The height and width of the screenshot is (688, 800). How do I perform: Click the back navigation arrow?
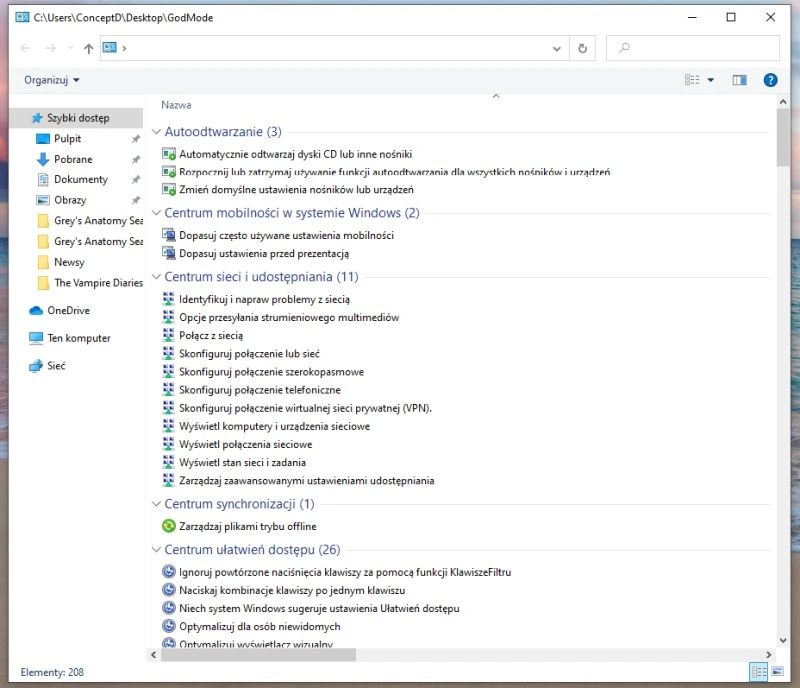coord(24,47)
